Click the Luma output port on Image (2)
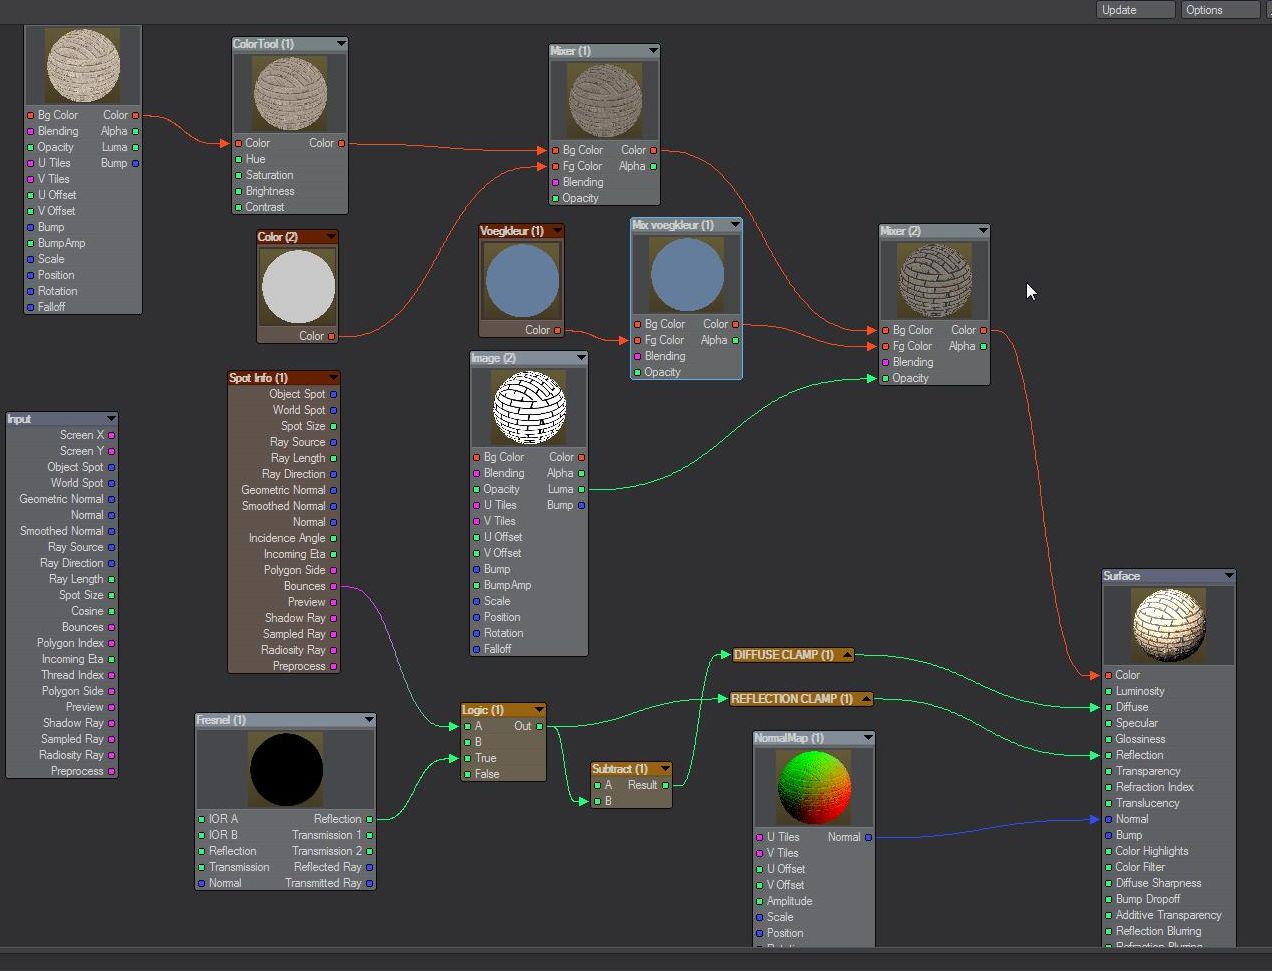Viewport: 1272px width, 971px height. 581,489
